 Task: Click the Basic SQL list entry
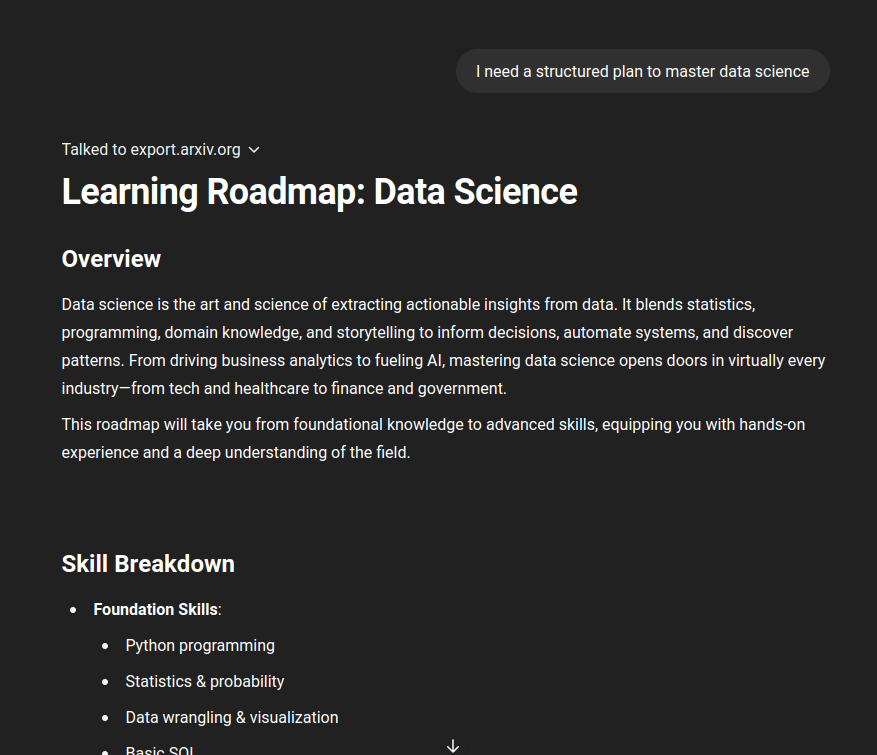point(160,750)
